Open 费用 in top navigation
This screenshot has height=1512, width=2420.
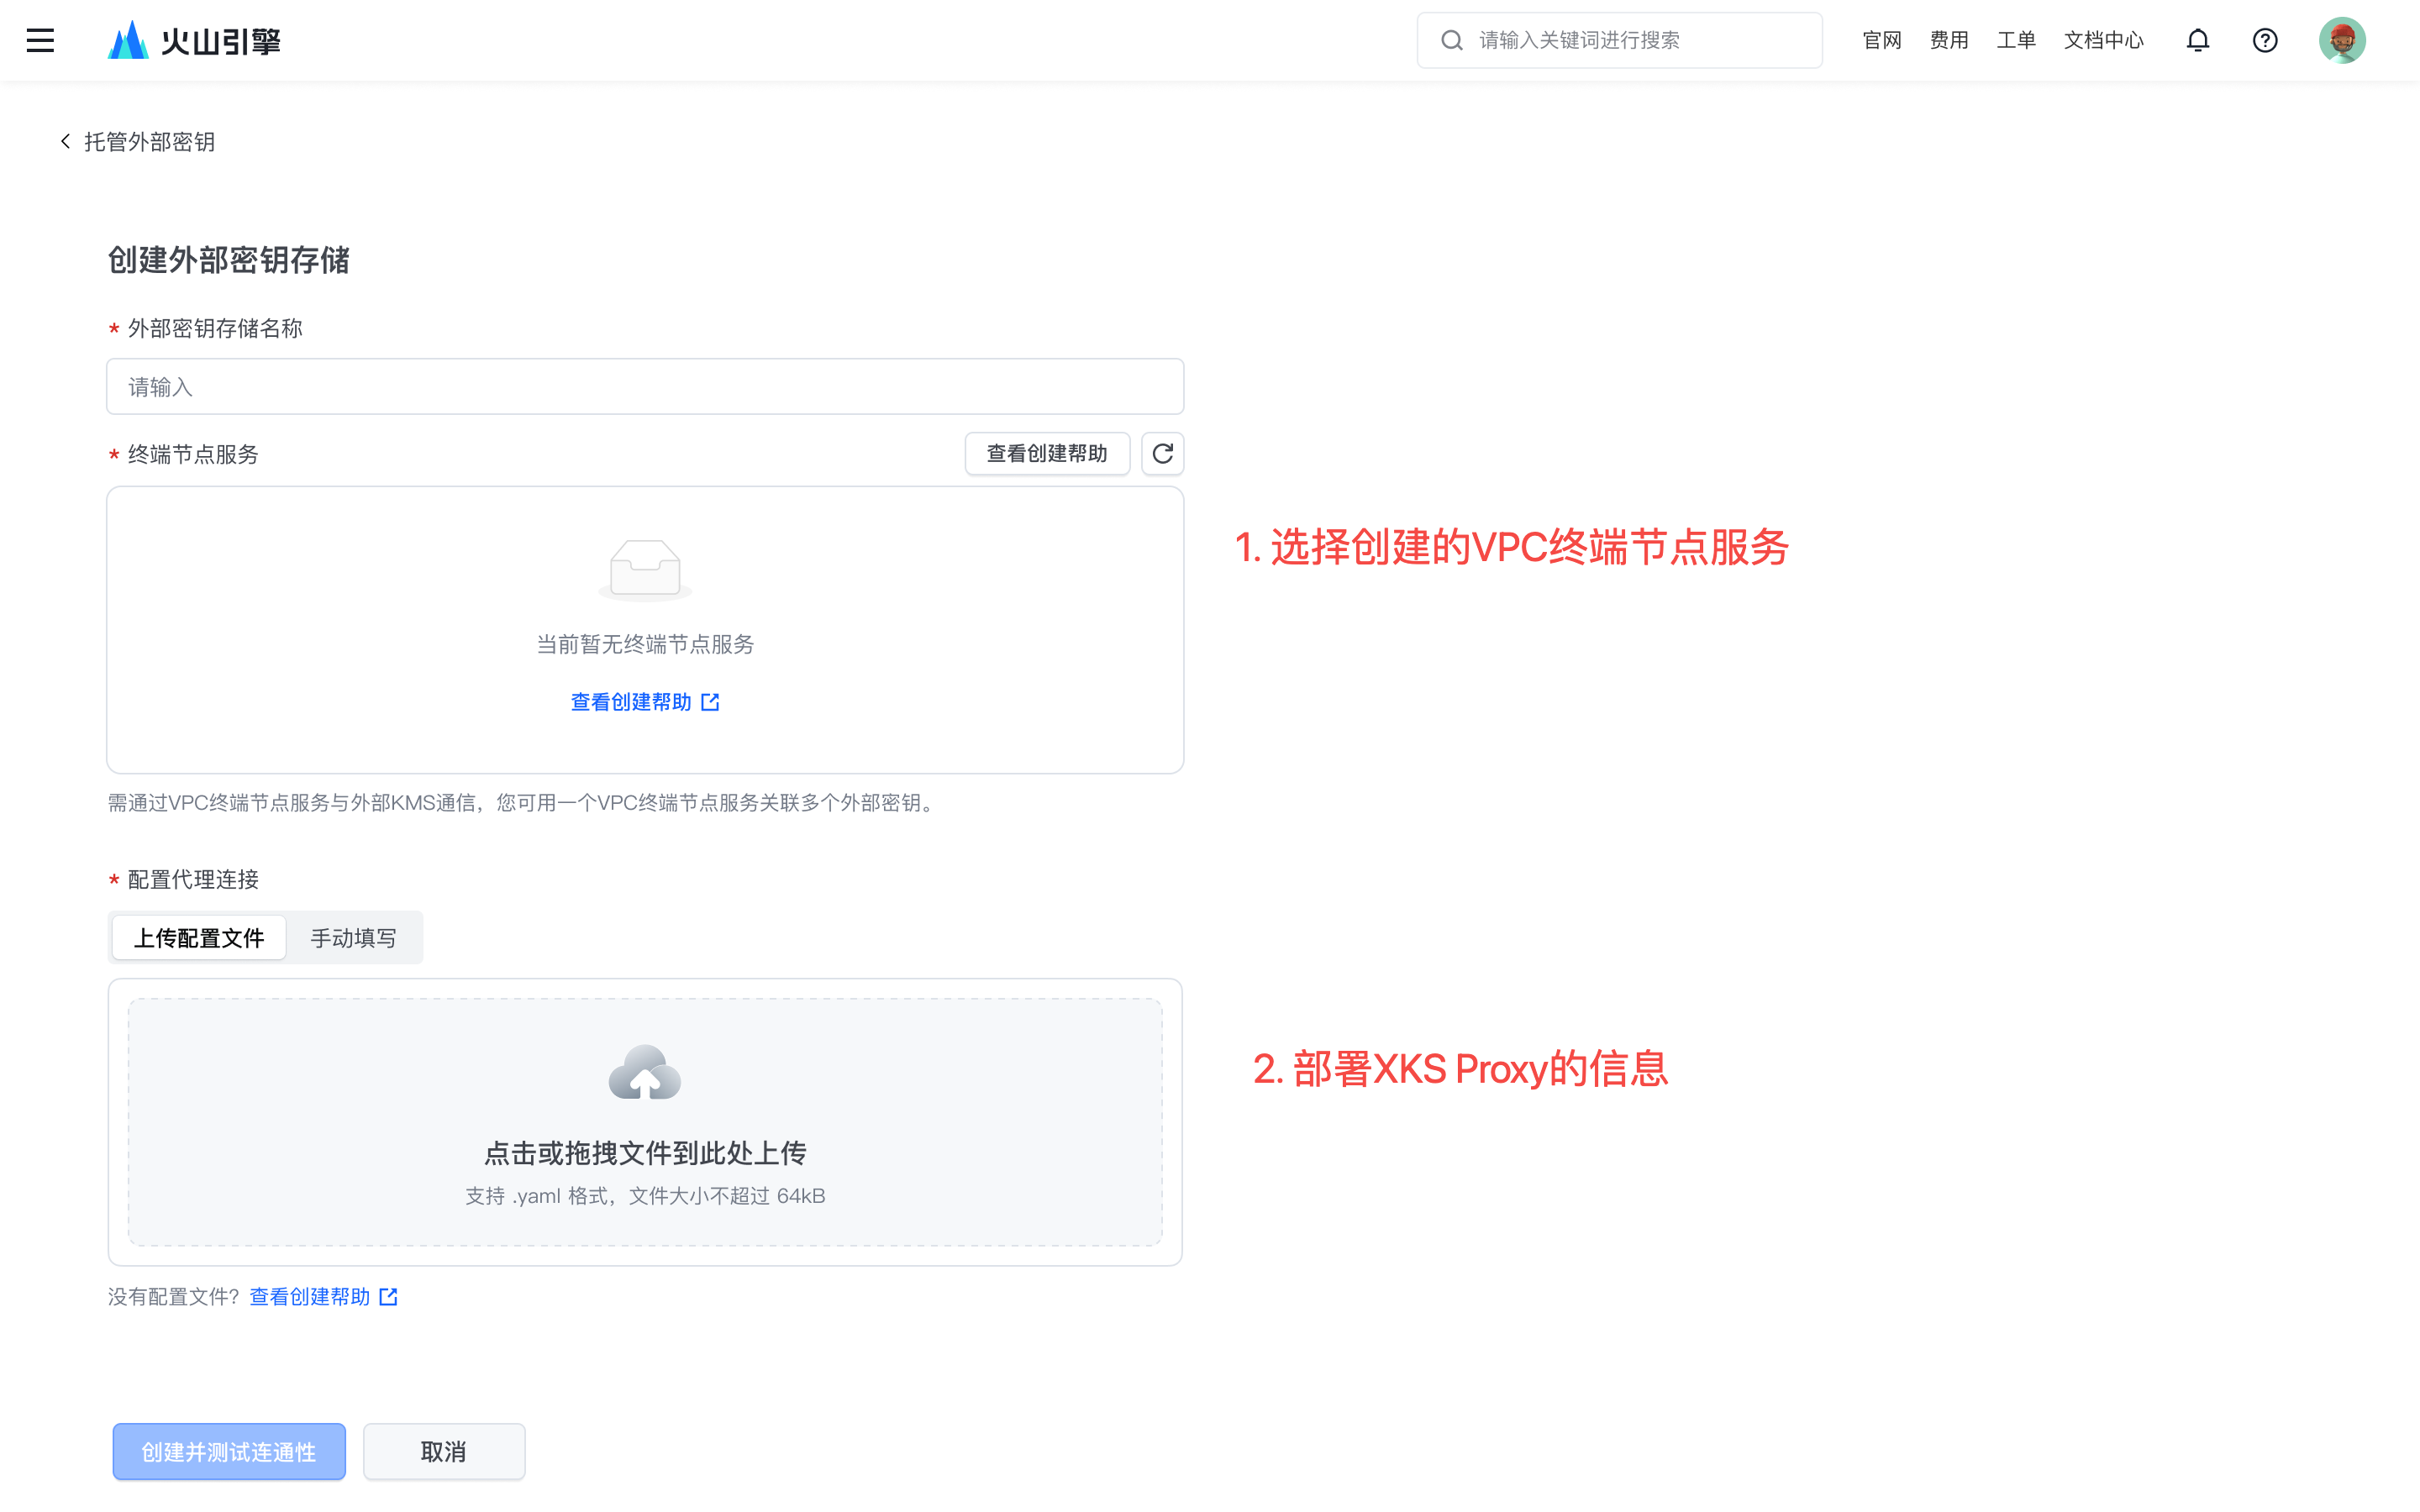(1948, 40)
